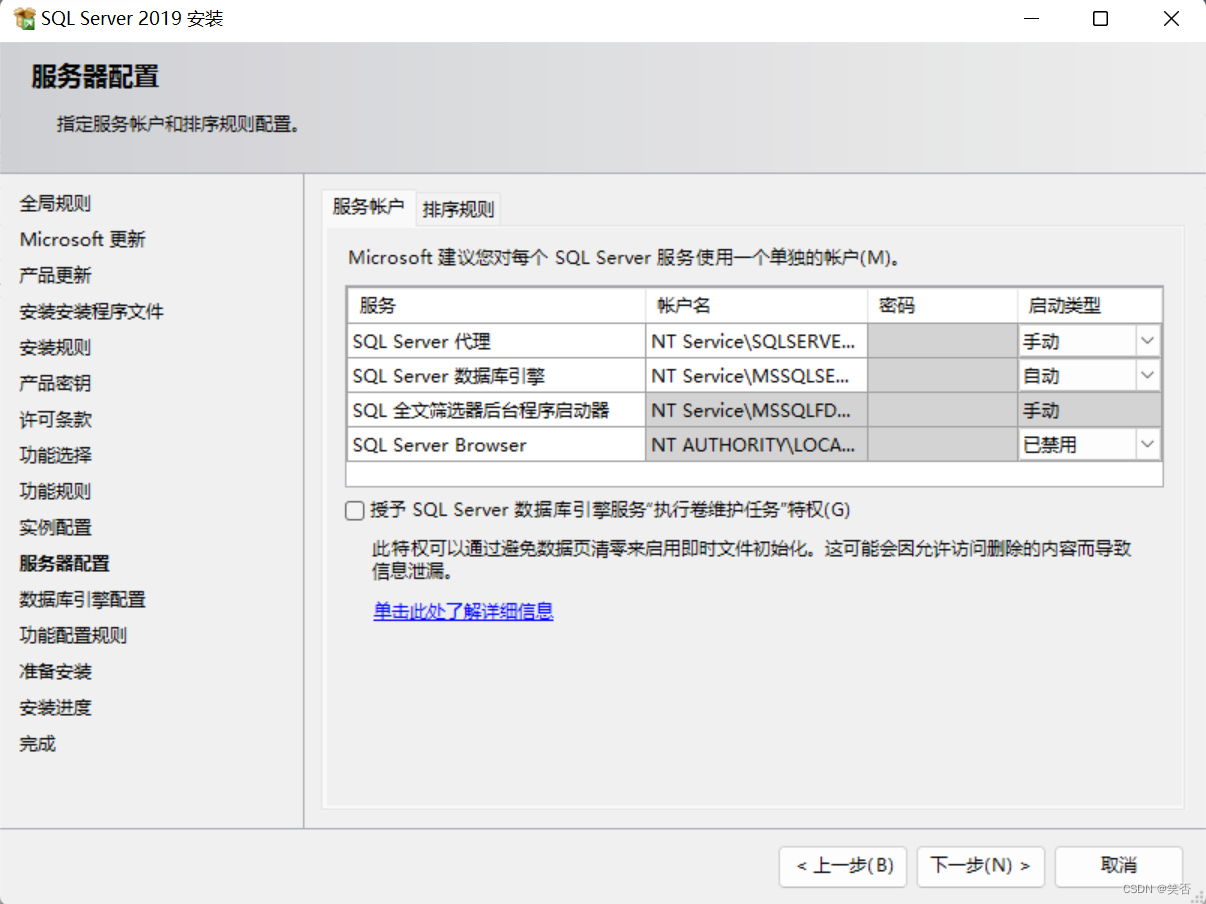This screenshot has height=904, width=1206.
Task: Select 功能规则 step in the sidebar
Action: pyautogui.click(x=55, y=492)
